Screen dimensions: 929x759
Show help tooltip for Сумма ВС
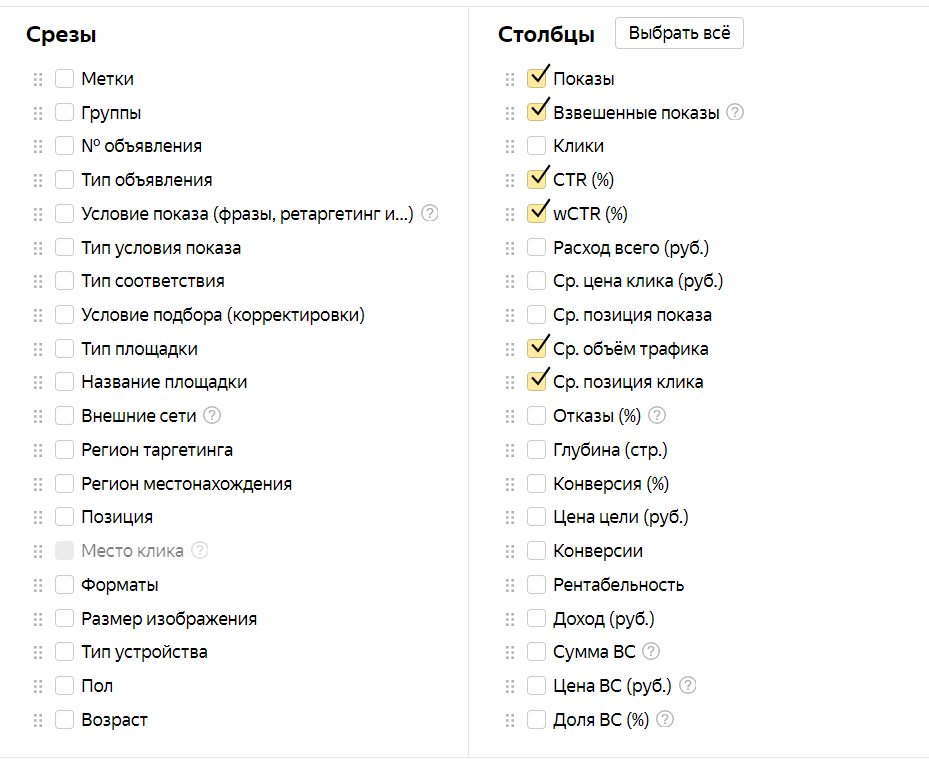pos(651,651)
